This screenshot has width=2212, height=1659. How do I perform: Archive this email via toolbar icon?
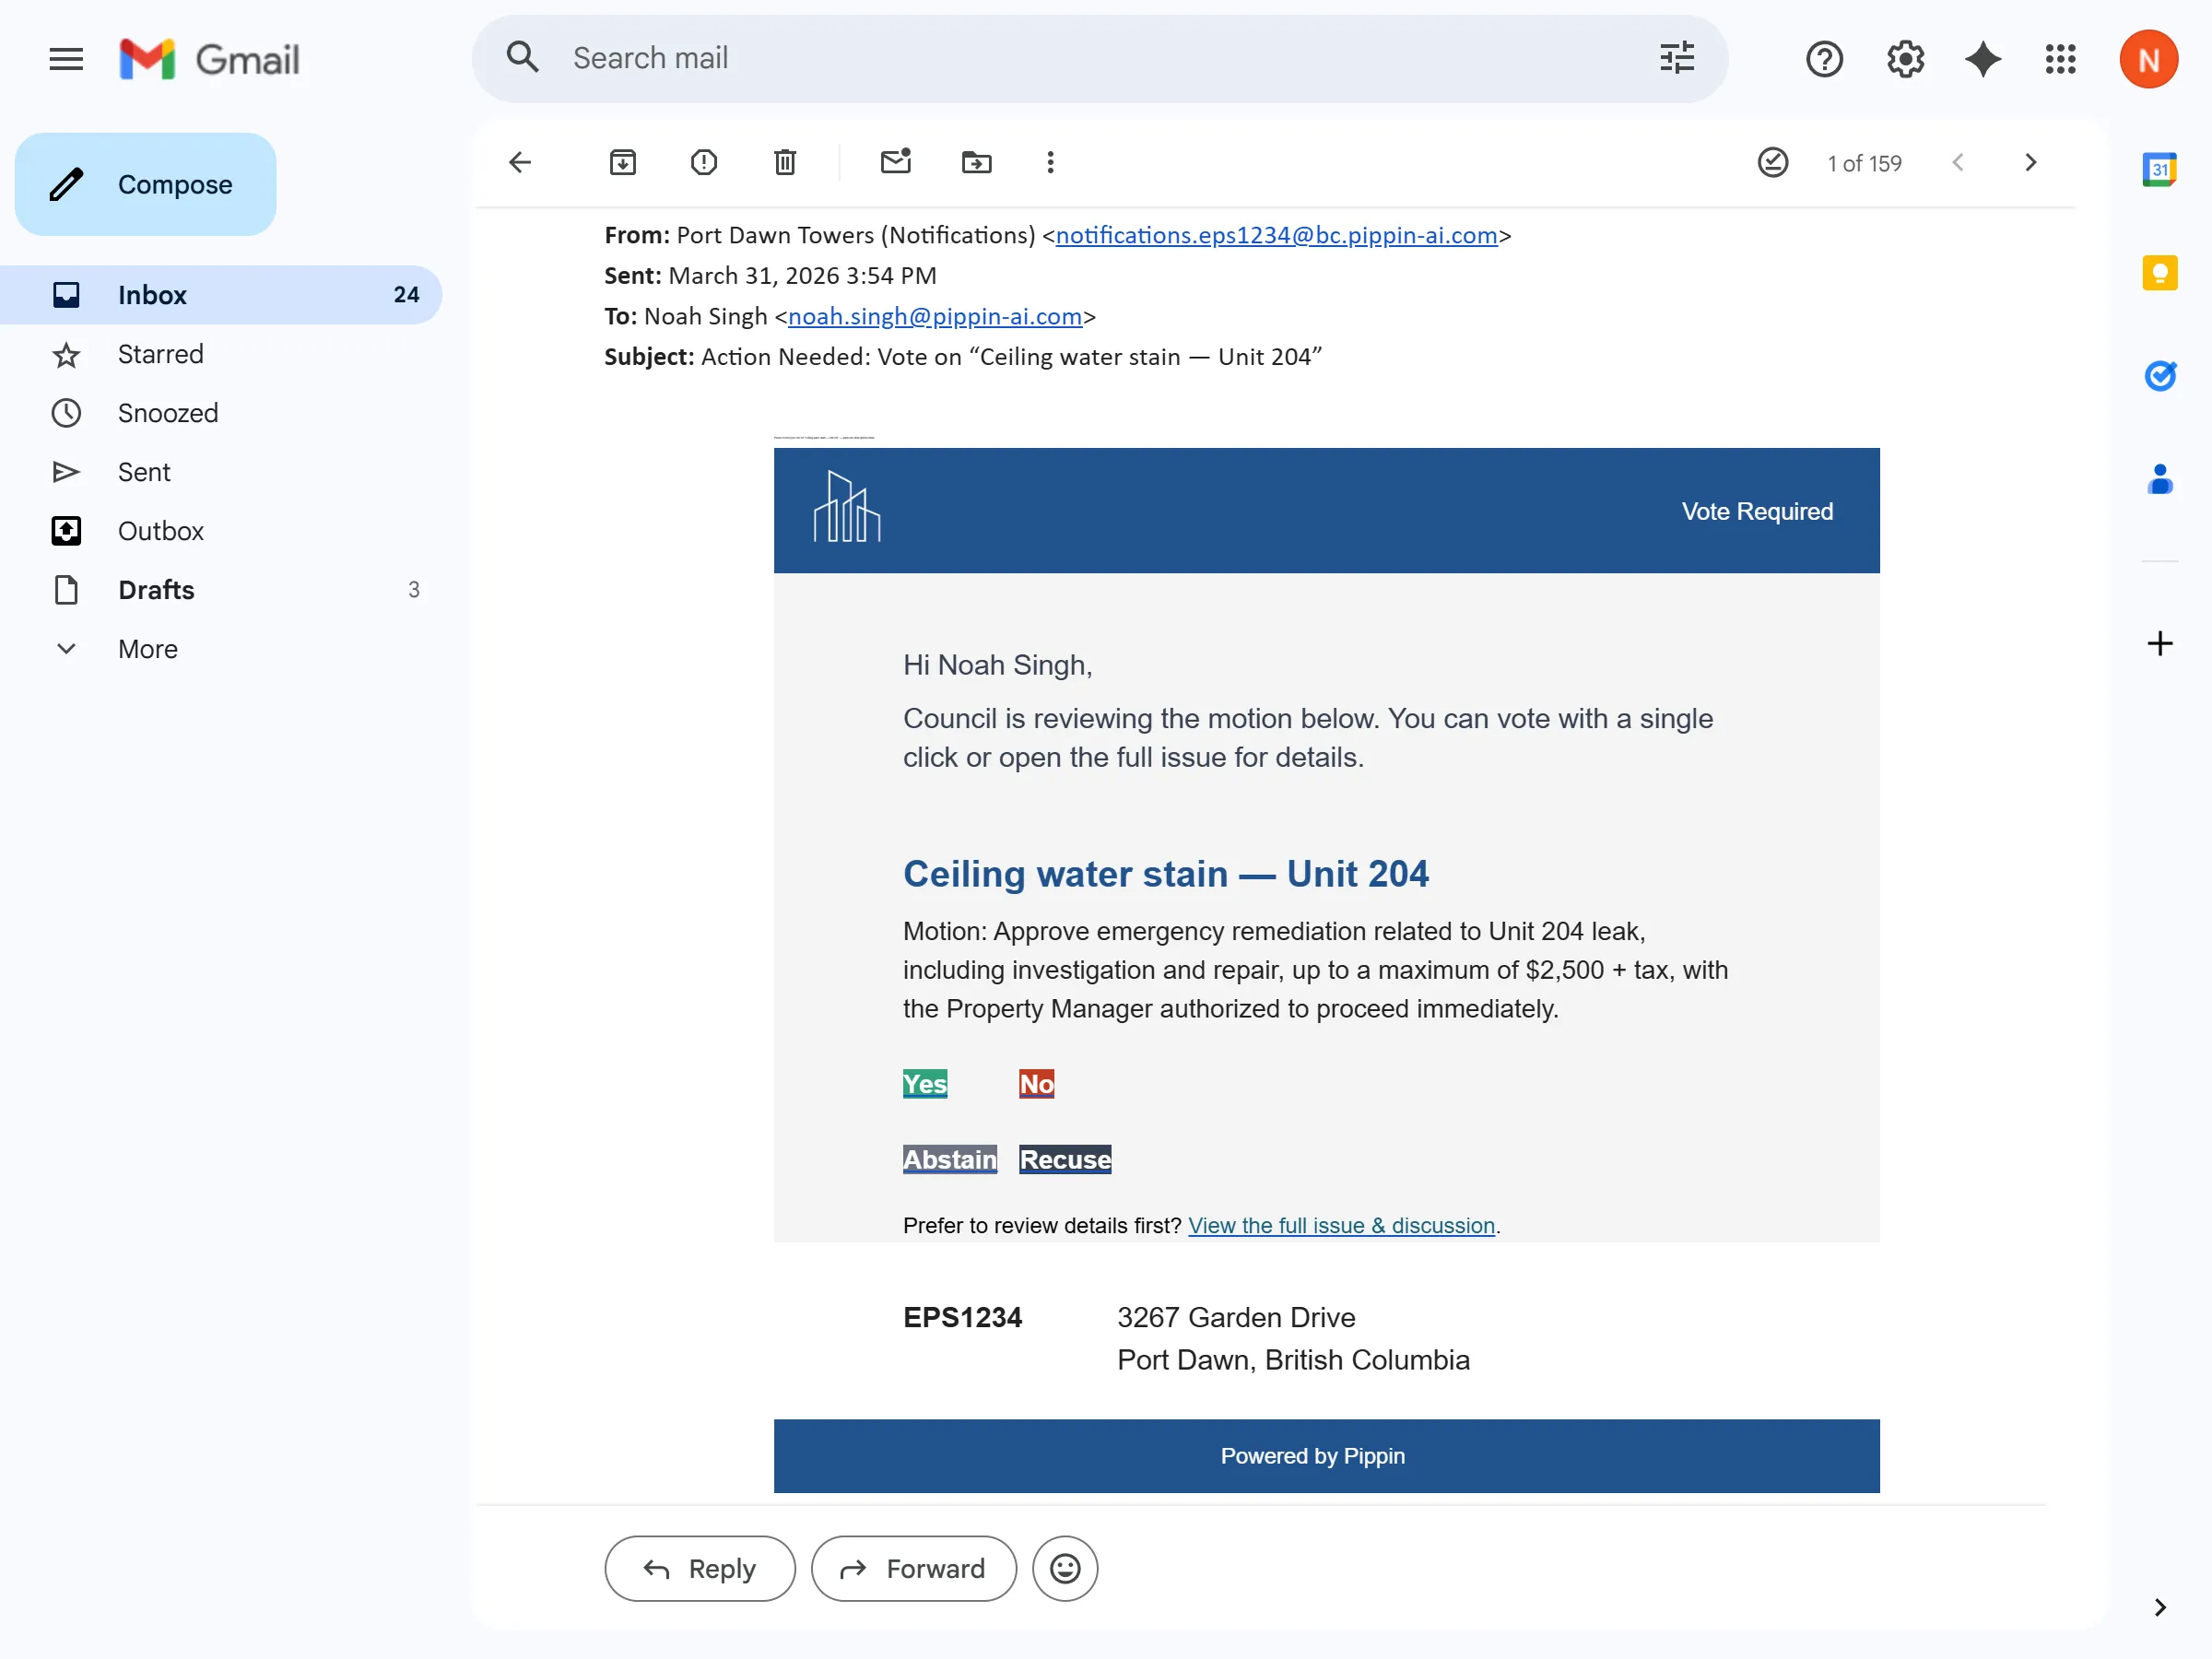(622, 162)
